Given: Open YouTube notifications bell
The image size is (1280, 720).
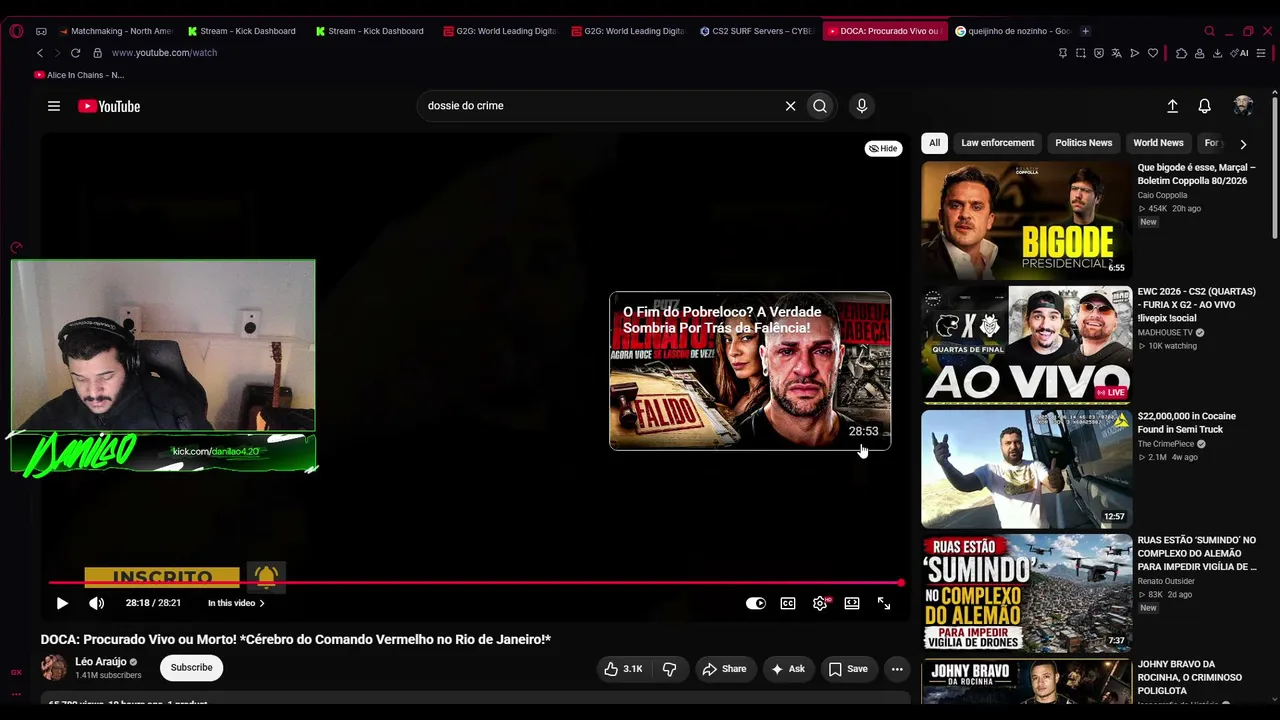Looking at the screenshot, I should (1205, 106).
